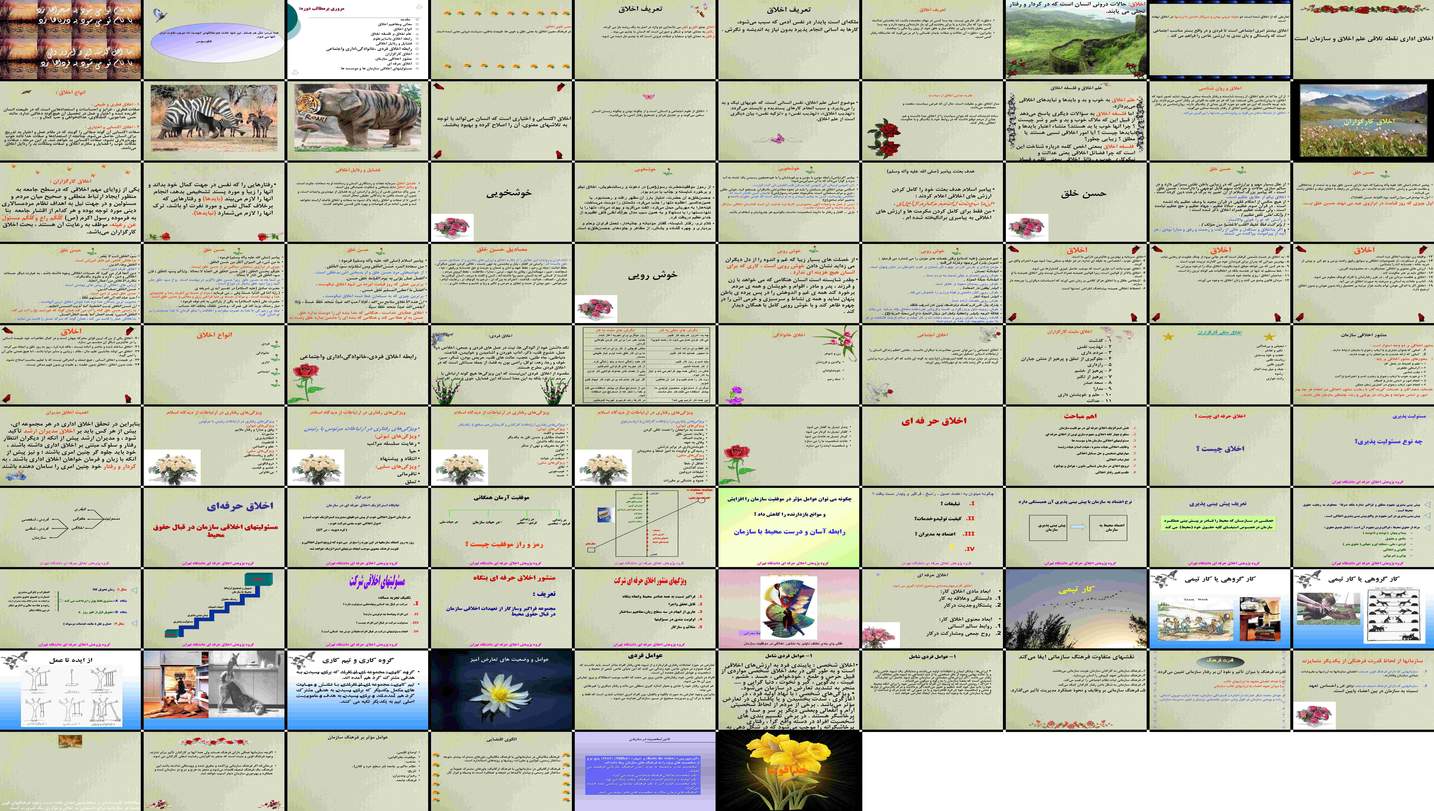Click the blue staircase diagram slide
This screenshot has height=811, width=1434.
[214, 608]
